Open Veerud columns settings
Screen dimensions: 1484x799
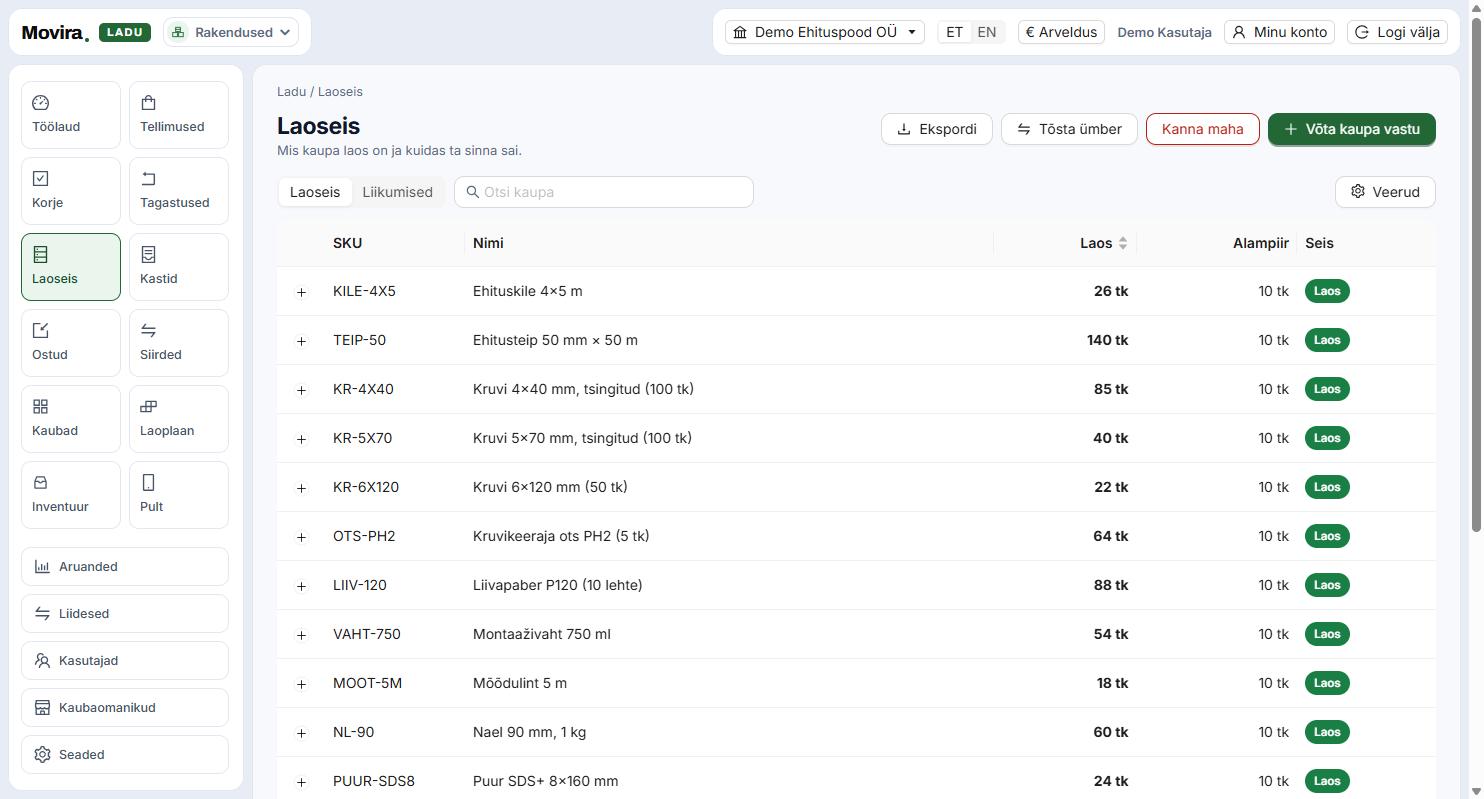(1385, 192)
